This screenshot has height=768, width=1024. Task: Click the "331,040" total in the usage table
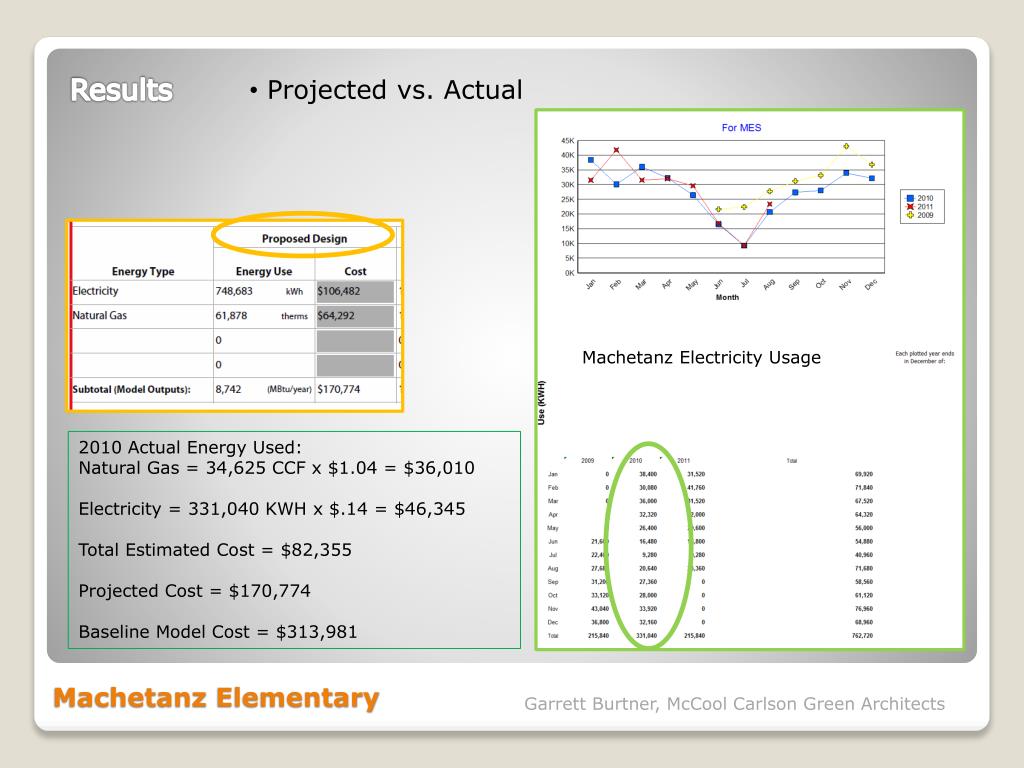(x=647, y=635)
